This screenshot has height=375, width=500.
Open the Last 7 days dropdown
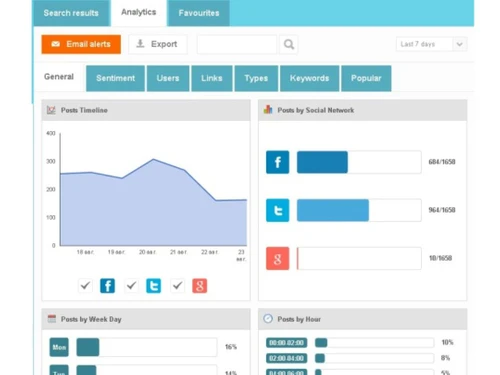click(431, 44)
